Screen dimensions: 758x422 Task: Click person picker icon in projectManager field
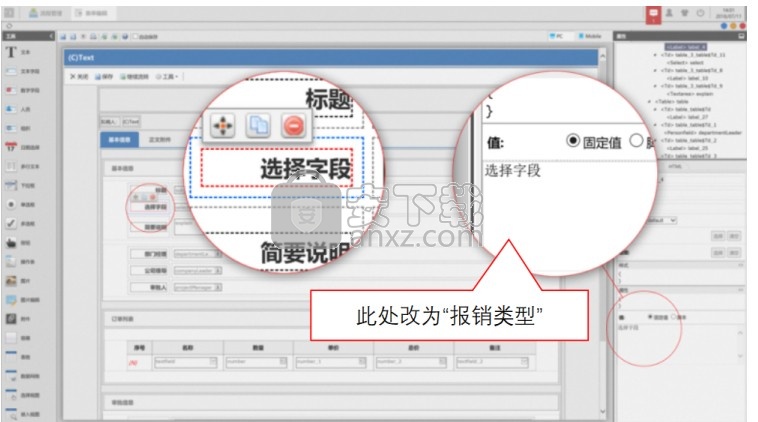click(218, 288)
